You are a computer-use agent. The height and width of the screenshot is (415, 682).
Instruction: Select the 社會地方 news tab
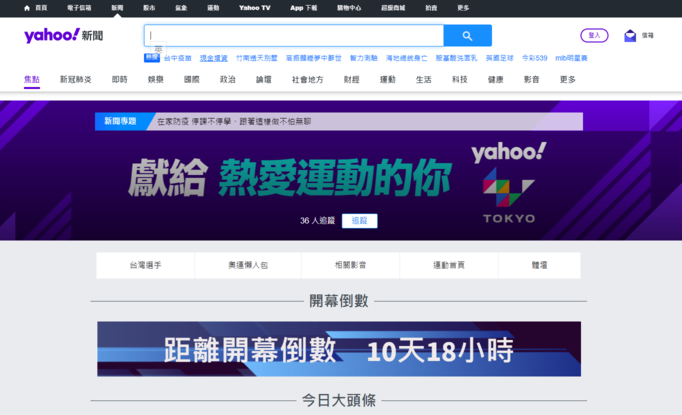(x=308, y=80)
